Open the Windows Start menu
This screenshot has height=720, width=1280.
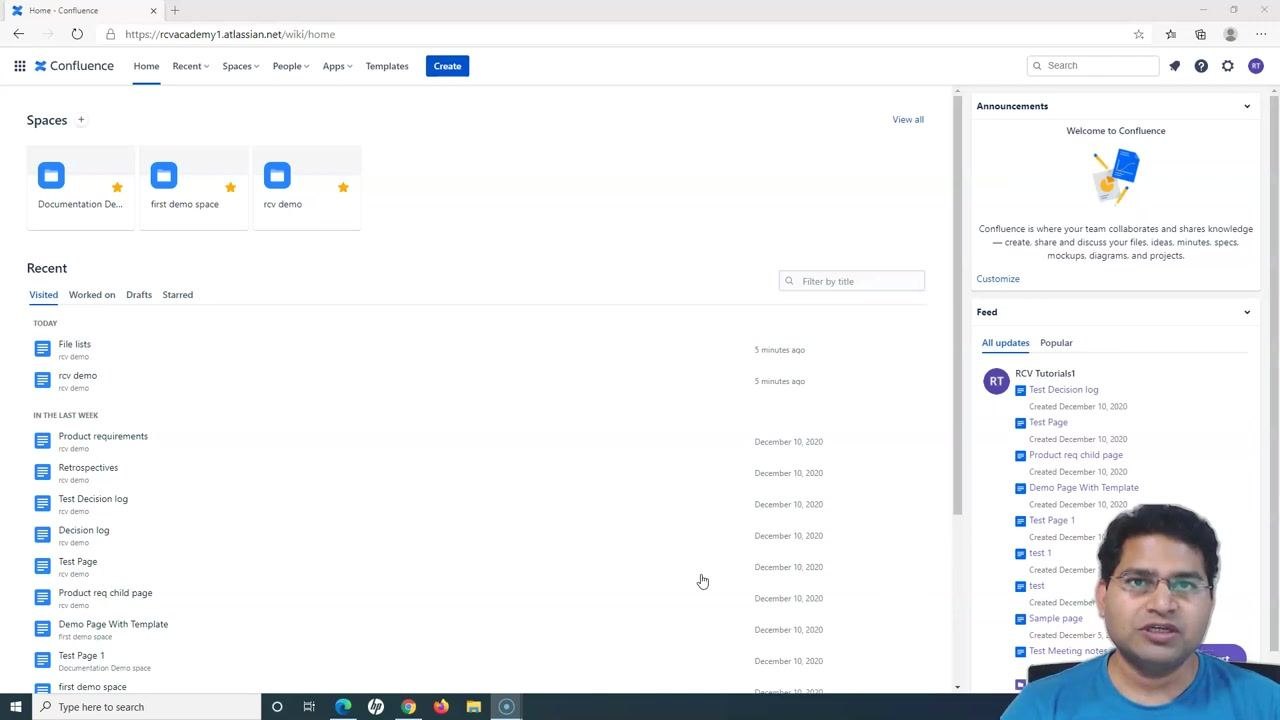[x=15, y=707]
